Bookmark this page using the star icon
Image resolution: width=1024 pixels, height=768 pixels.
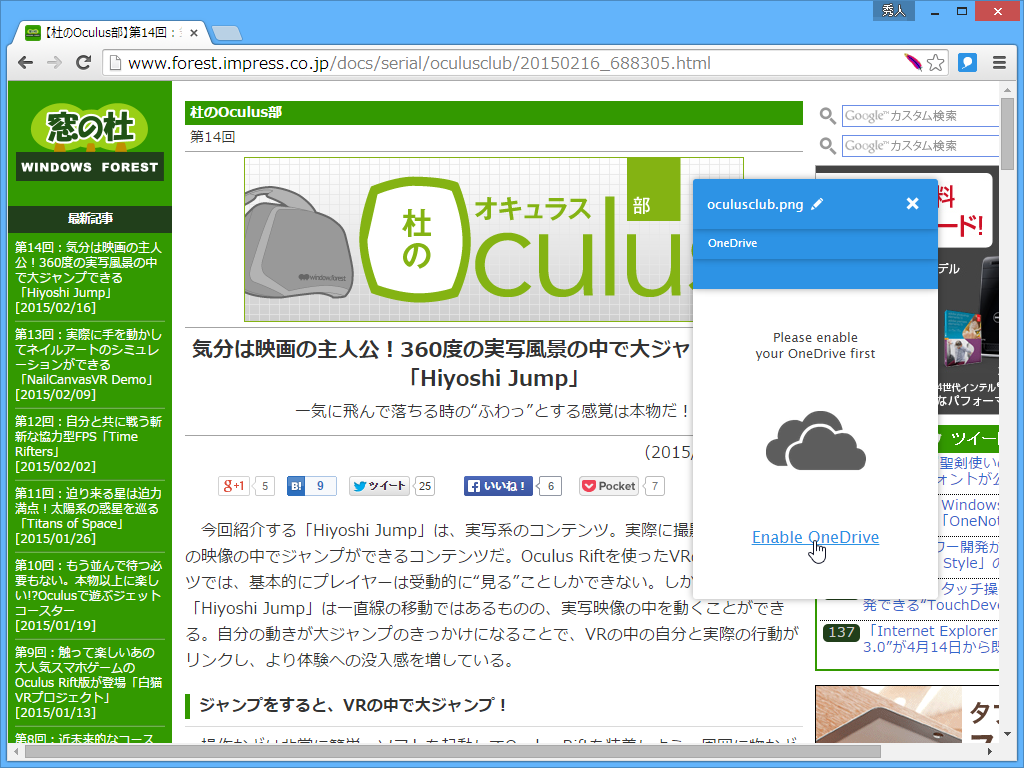(937, 62)
